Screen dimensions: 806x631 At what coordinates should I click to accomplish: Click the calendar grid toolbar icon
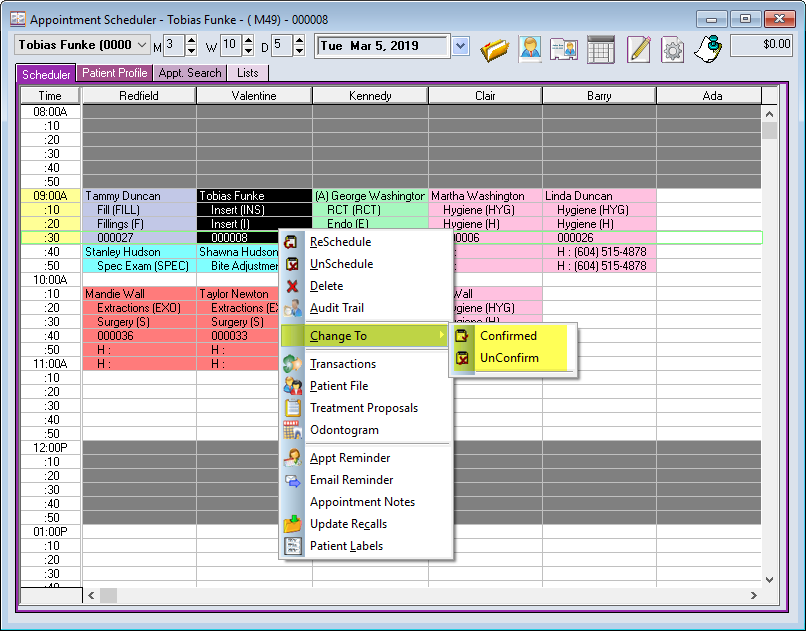click(x=600, y=48)
